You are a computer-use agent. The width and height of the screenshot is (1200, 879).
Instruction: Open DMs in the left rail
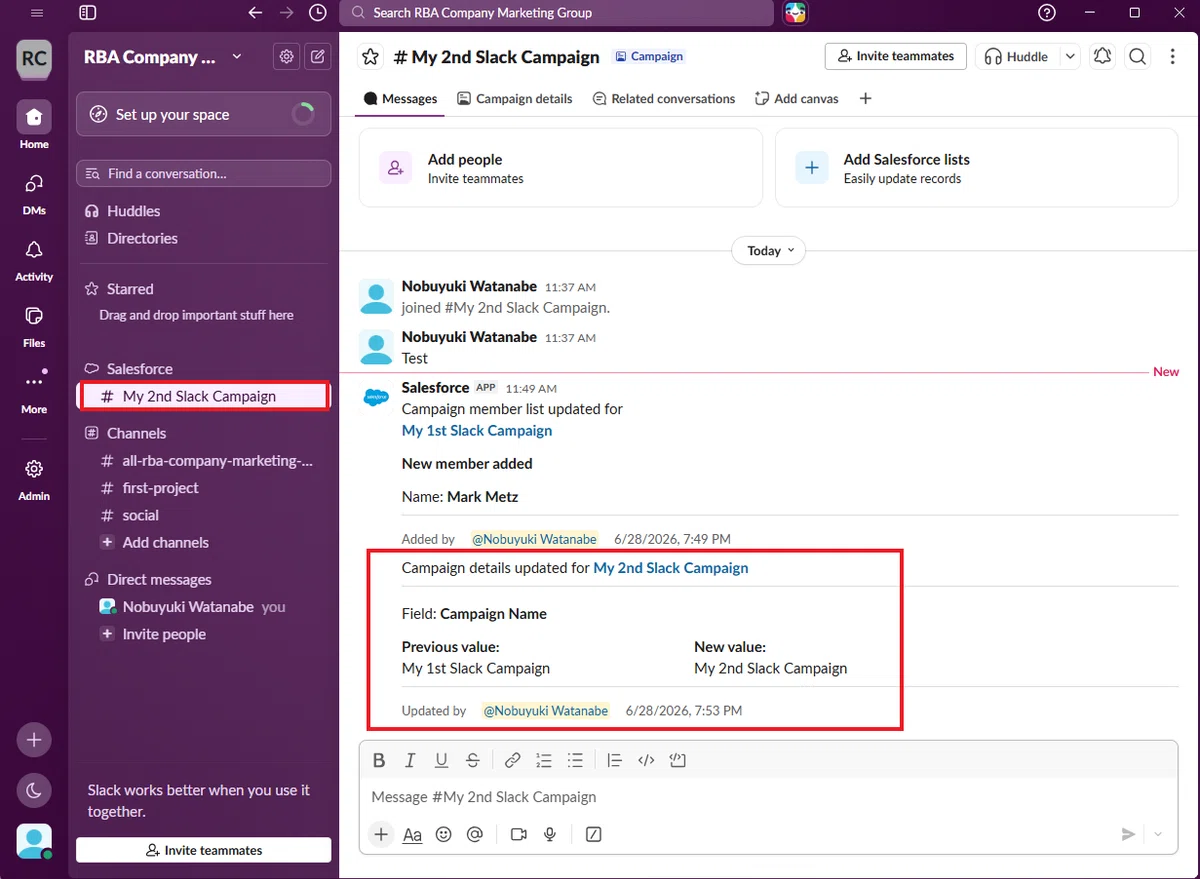pos(34,193)
